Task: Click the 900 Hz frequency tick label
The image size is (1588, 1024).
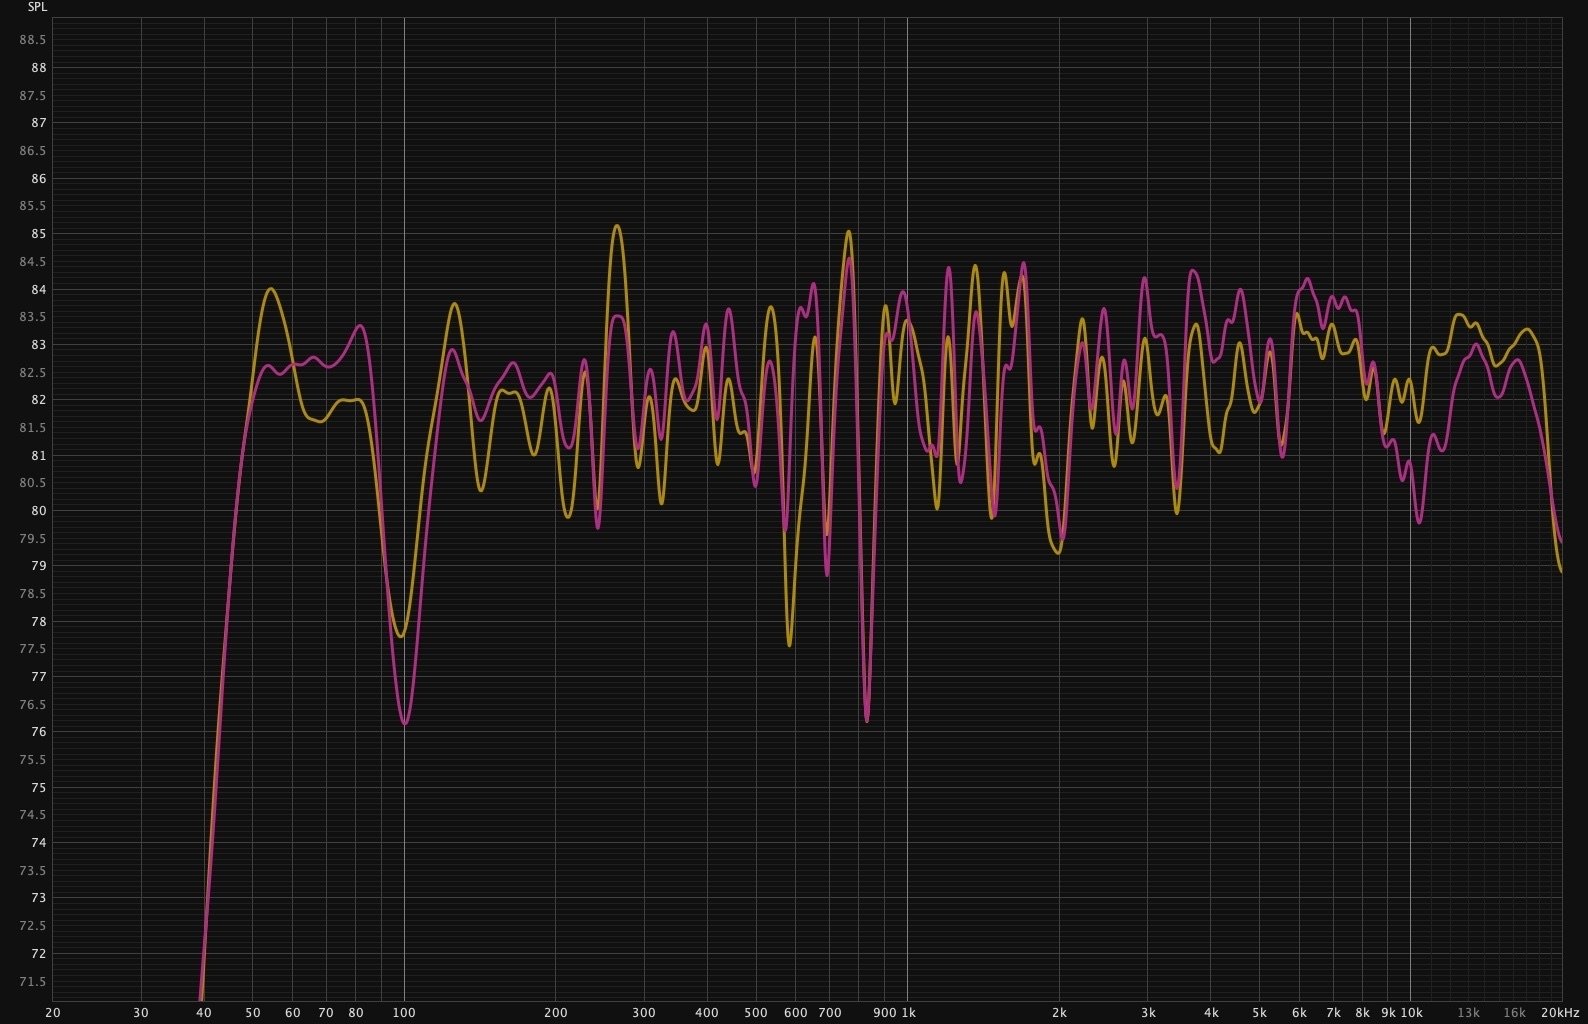Action: [x=884, y=1013]
